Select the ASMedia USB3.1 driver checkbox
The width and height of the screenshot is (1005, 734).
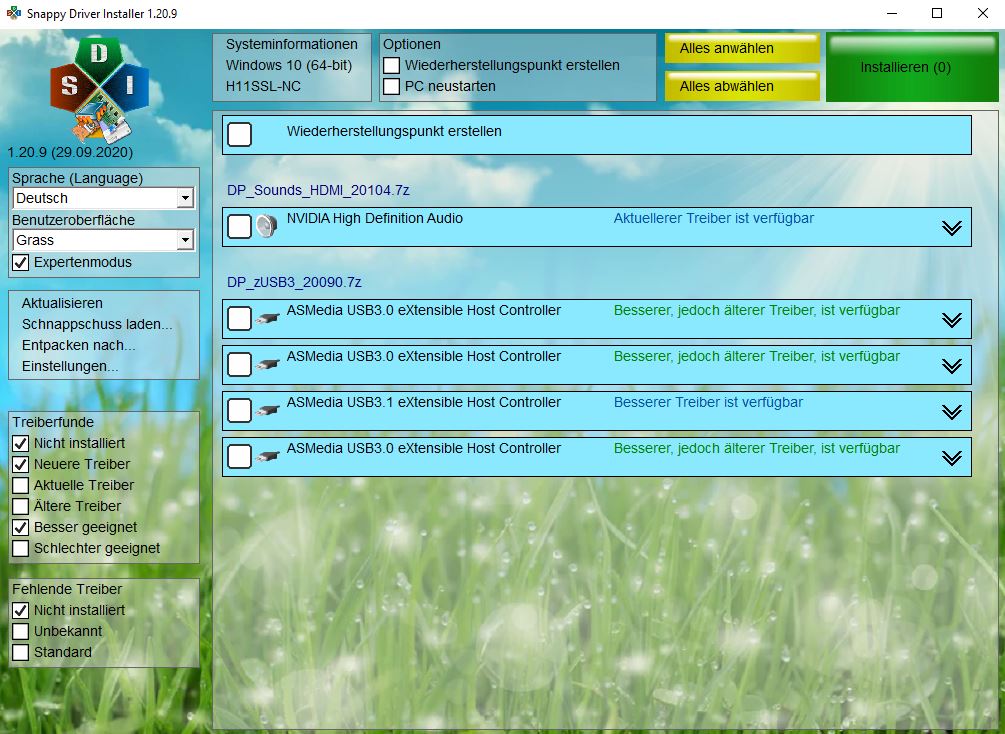coord(240,410)
